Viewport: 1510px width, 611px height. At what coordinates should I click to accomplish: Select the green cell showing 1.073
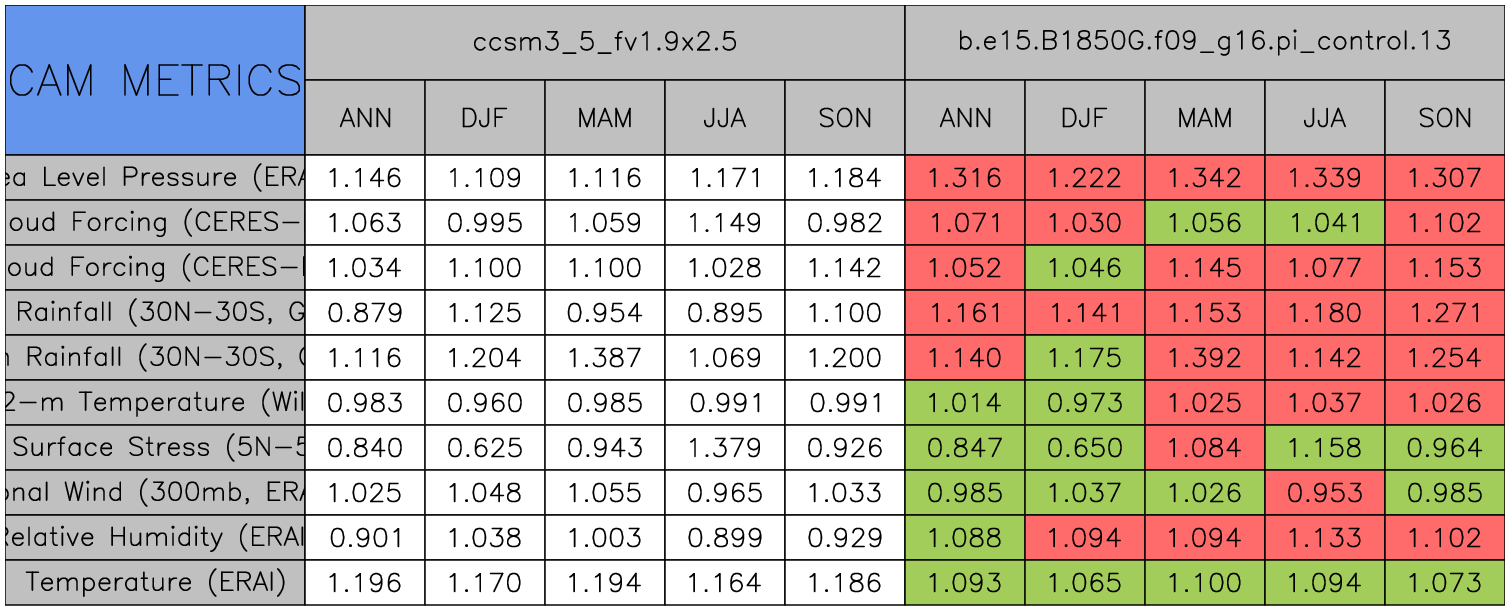click(x=1445, y=582)
